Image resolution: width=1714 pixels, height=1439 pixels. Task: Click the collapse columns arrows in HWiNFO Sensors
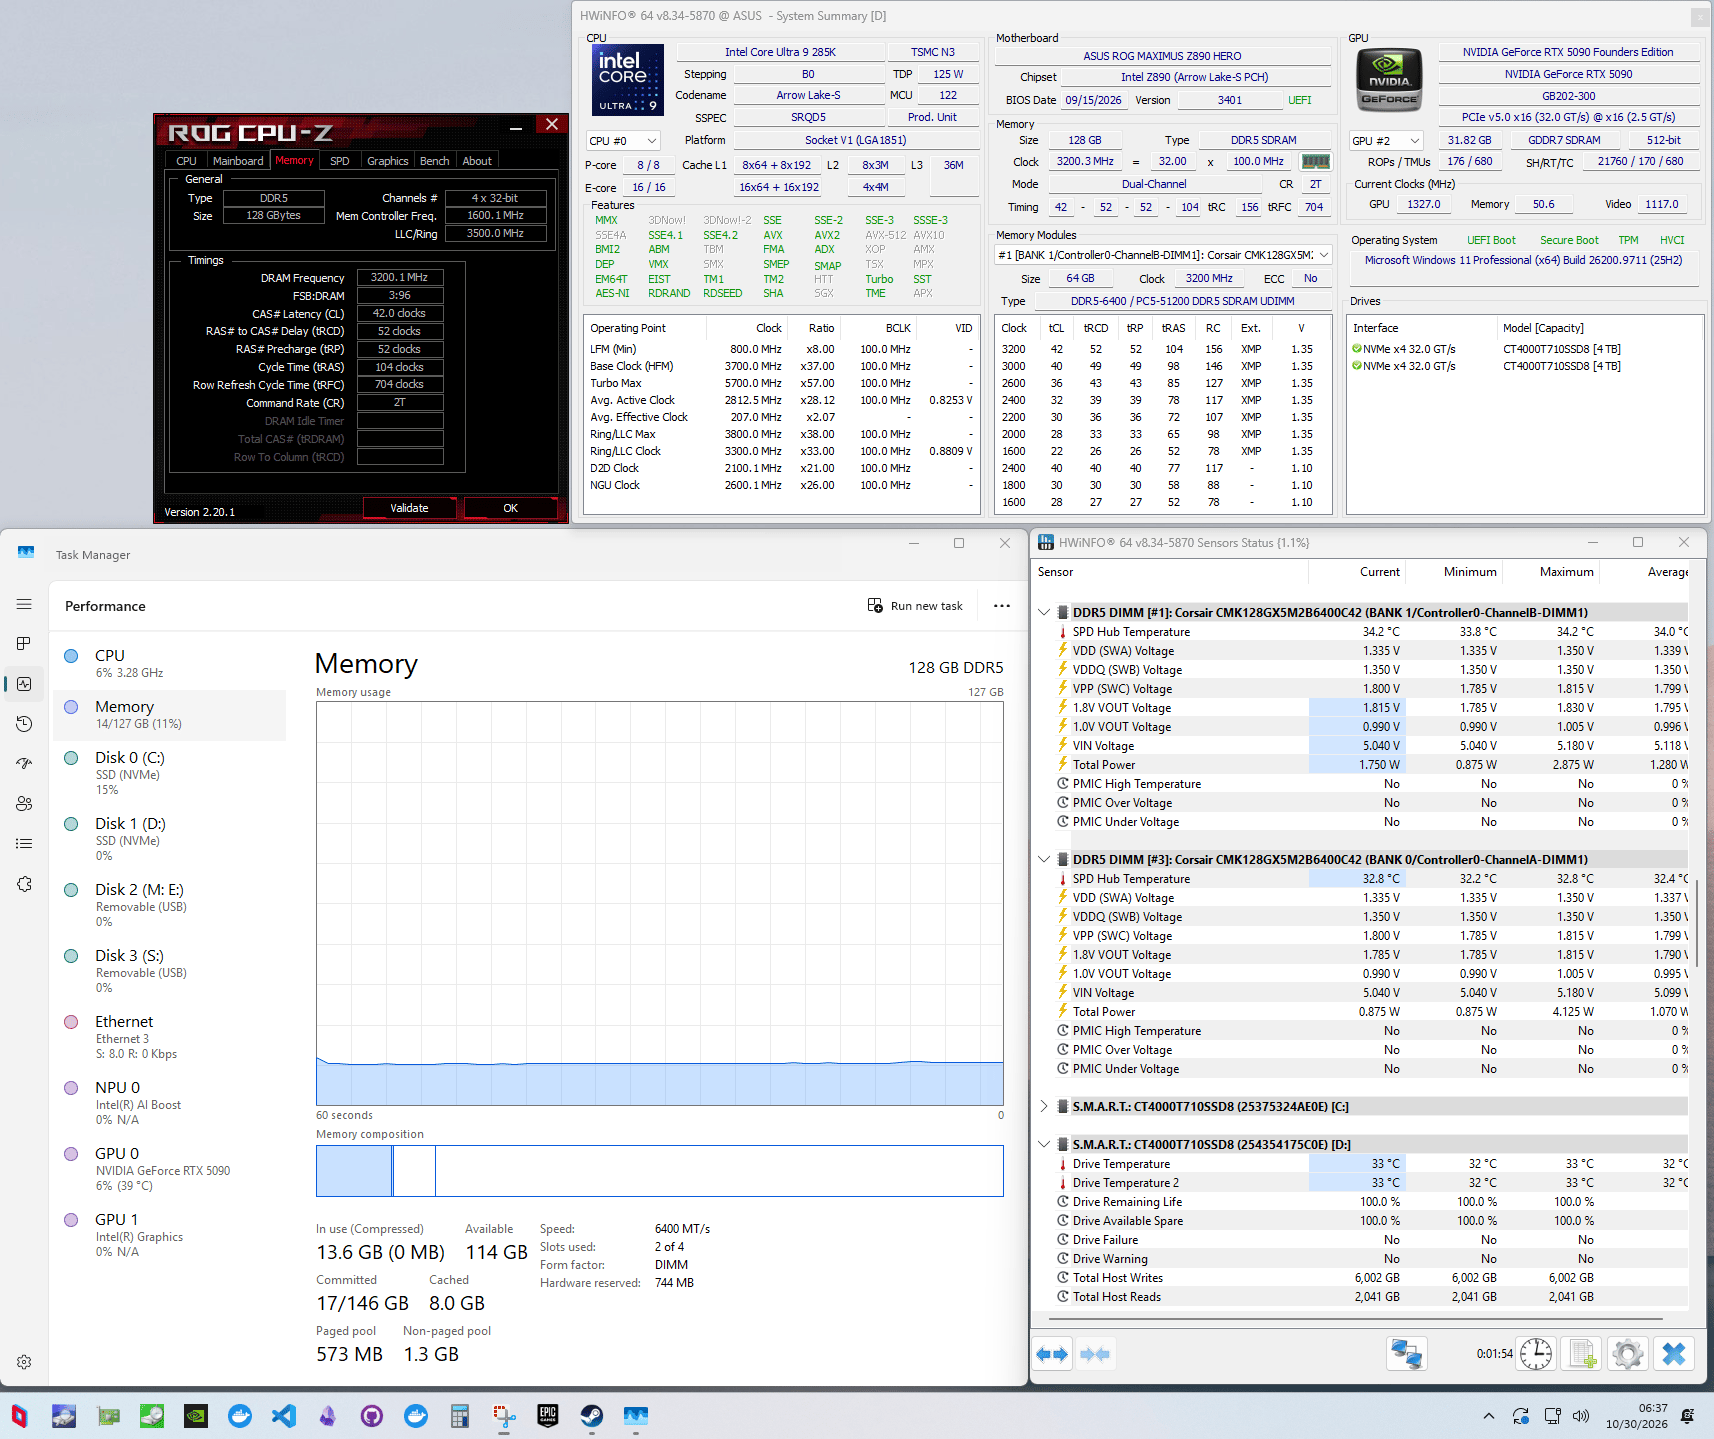[1095, 1354]
